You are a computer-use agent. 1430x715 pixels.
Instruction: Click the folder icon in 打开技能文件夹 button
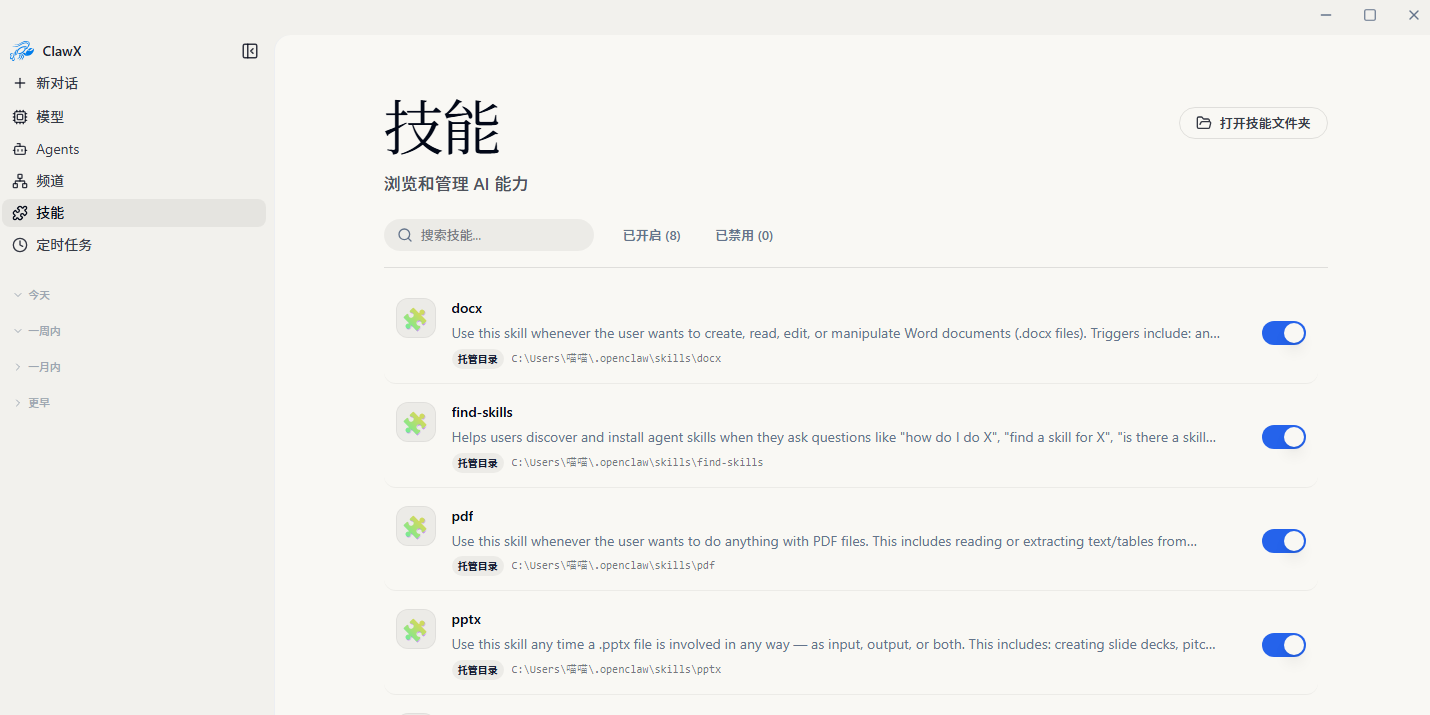tap(1203, 123)
